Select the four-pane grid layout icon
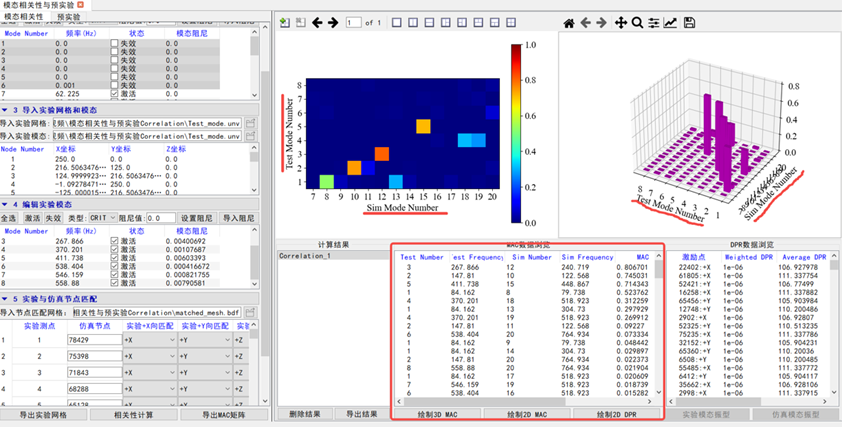The height and width of the screenshot is (427, 842). 511,23
